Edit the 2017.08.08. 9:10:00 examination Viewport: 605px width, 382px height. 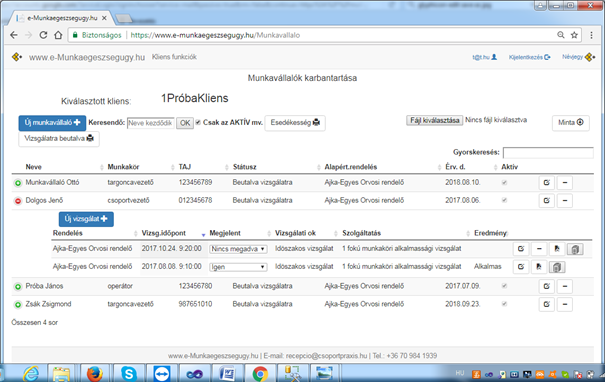(x=521, y=267)
